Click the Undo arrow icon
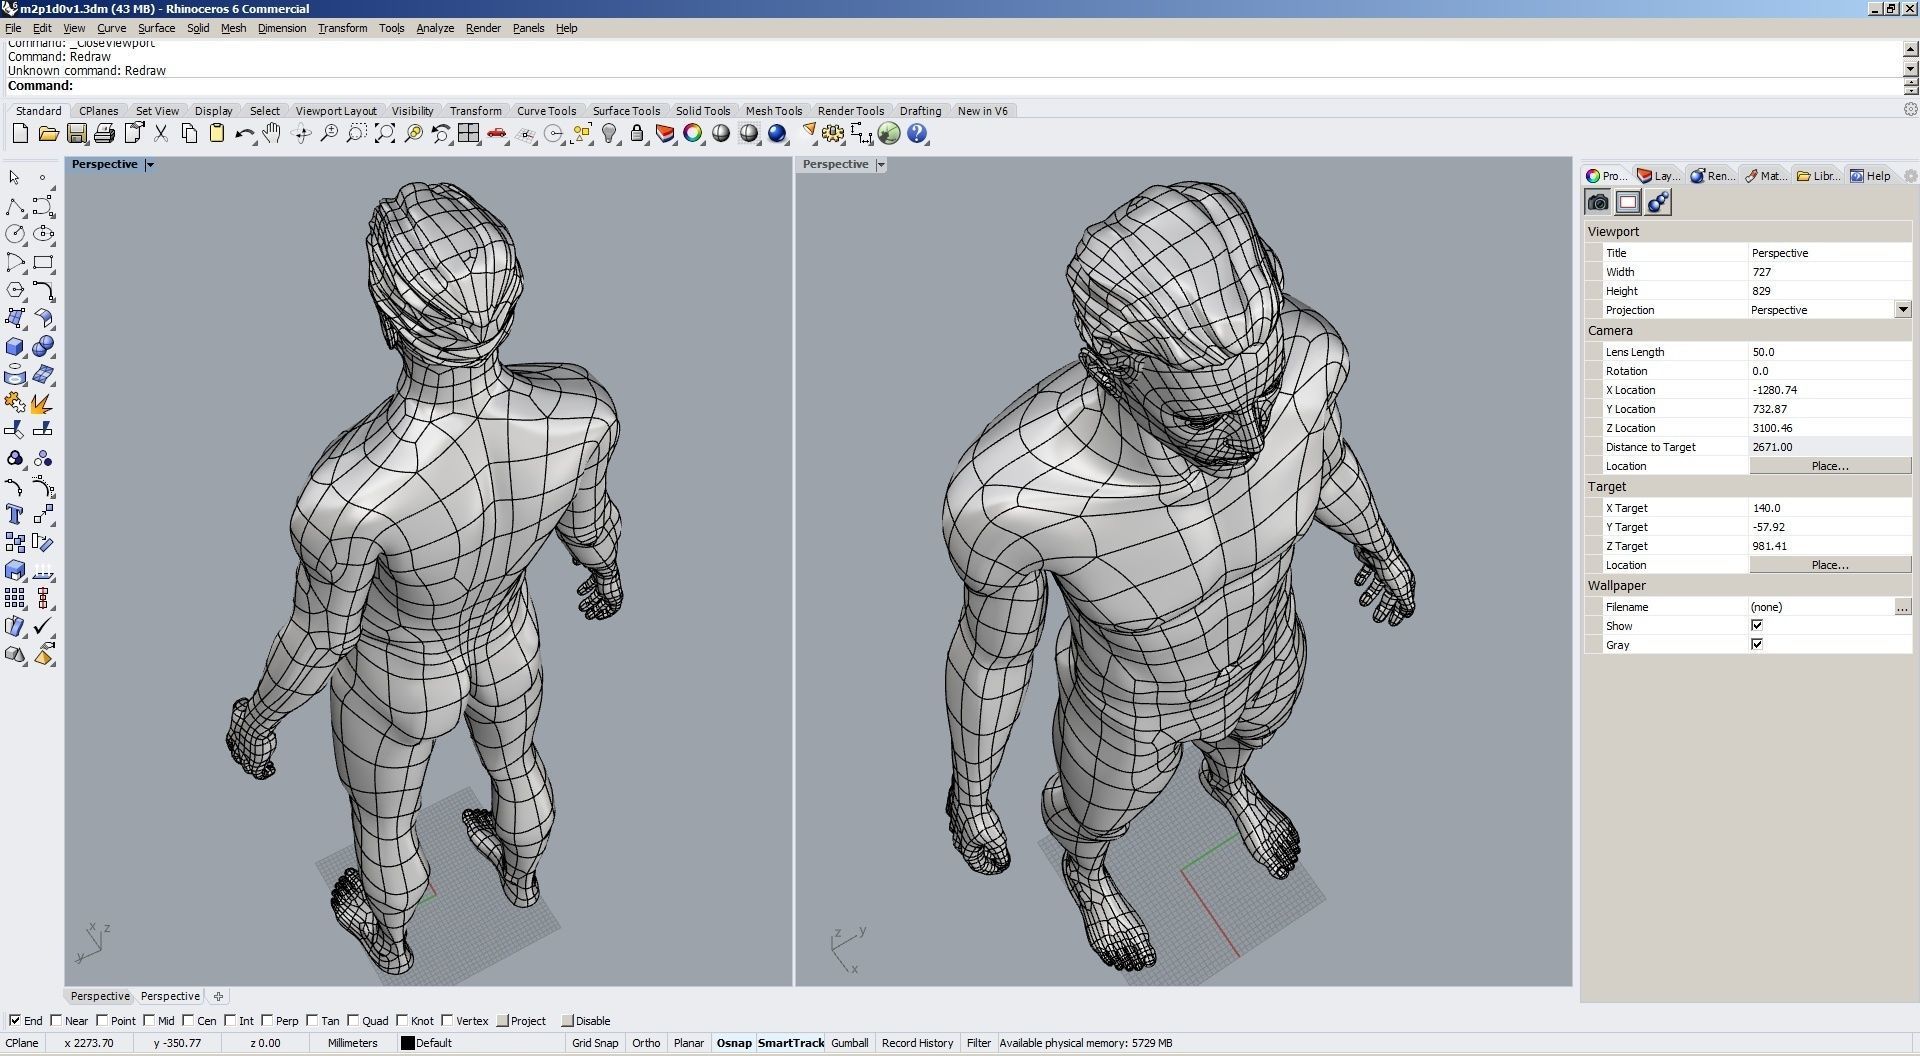This screenshot has height=1056, width=1920. [x=244, y=133]
